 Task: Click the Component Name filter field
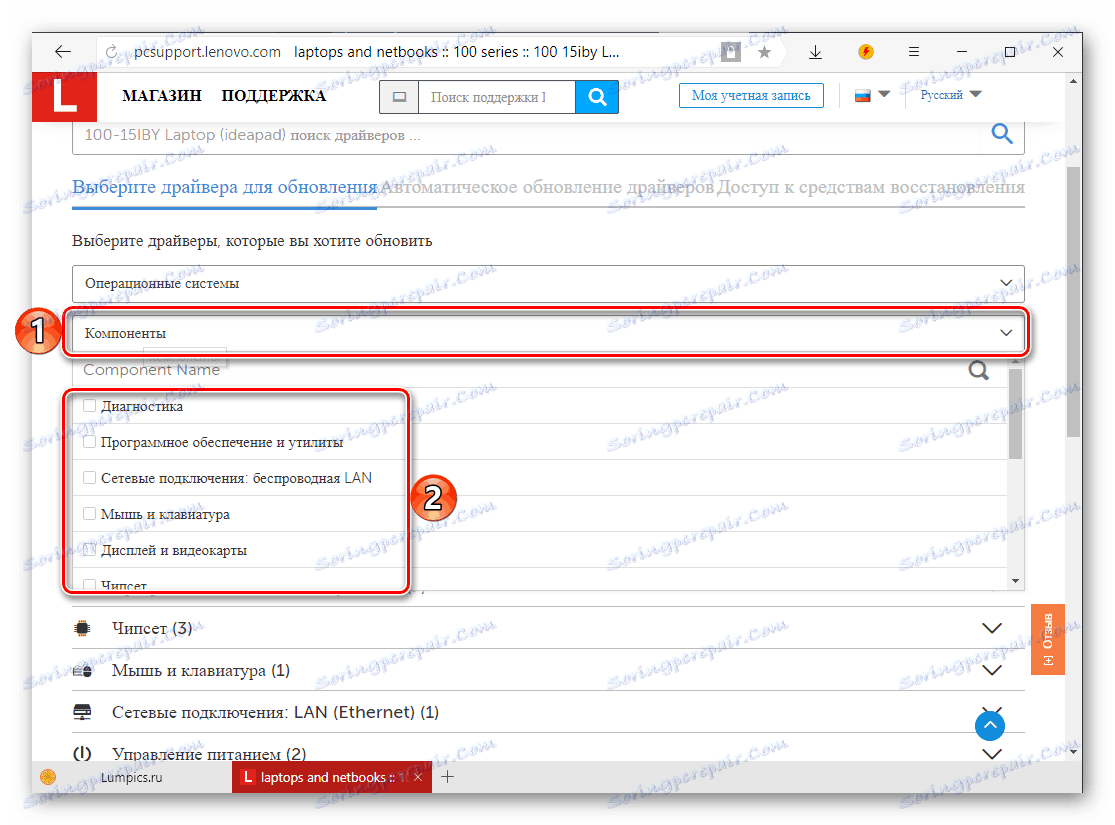(x=523, y=370)
